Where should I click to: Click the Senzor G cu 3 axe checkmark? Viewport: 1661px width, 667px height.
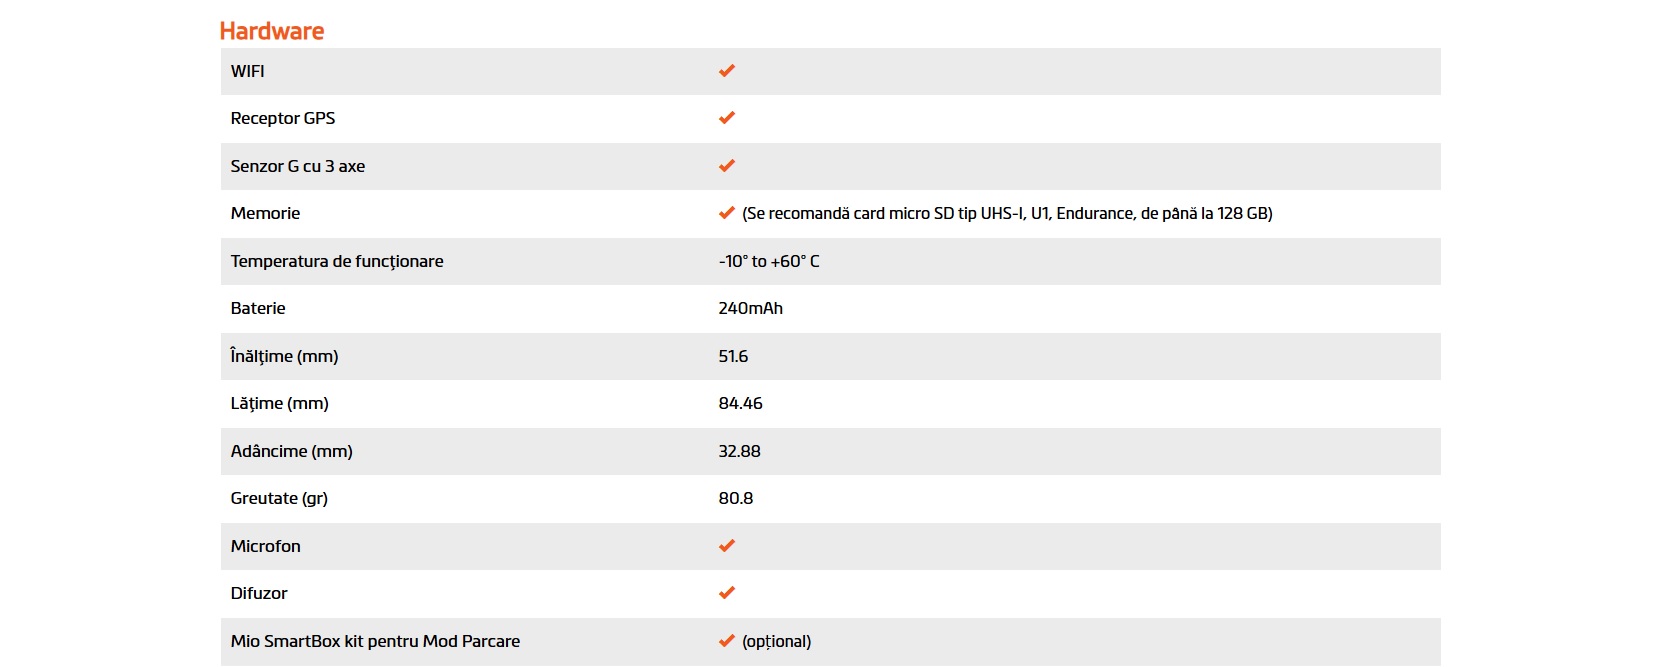(x=727, y=166)
